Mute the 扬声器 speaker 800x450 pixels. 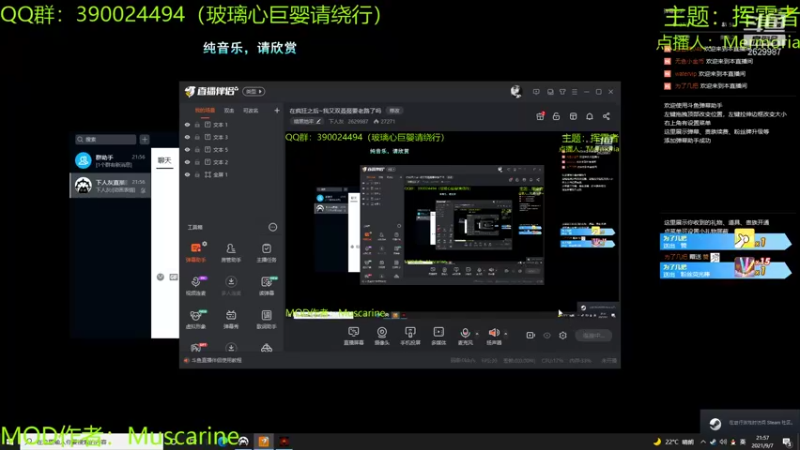click(x=494, y=336)
